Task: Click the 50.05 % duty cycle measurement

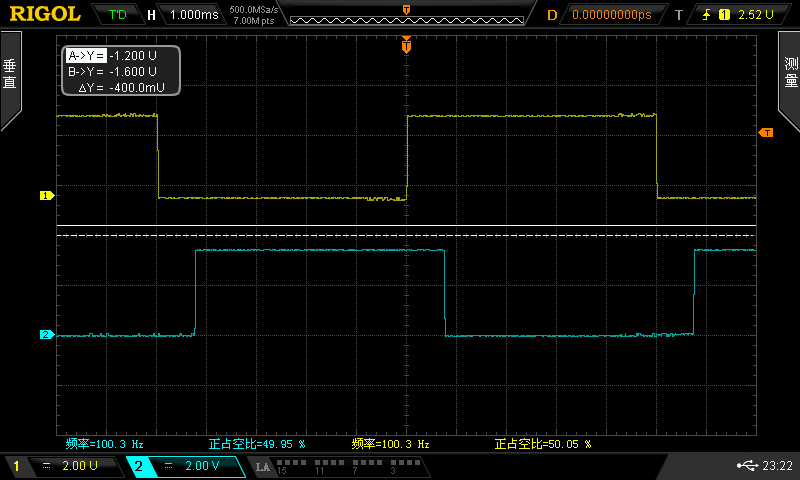Action: [543, 443]
